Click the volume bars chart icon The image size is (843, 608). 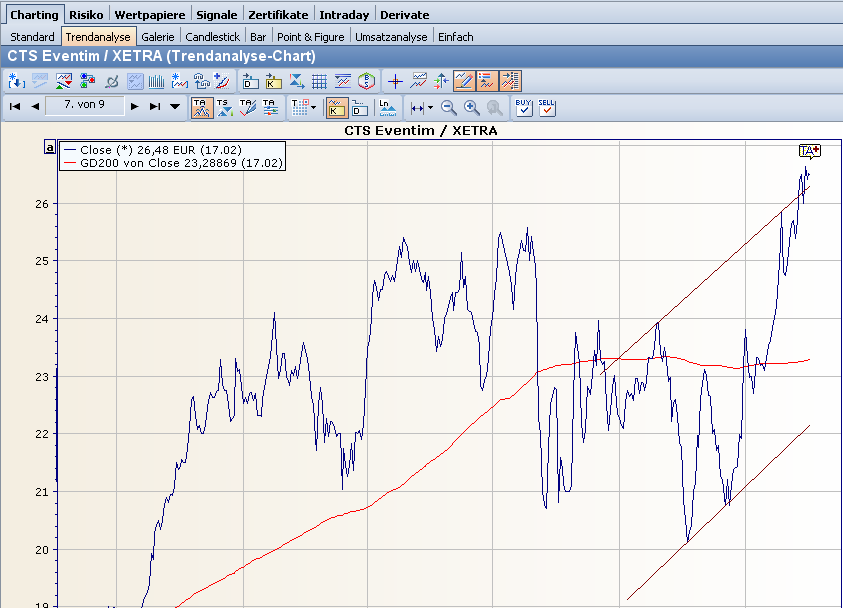pyautogui.click(x=157, y=81)
